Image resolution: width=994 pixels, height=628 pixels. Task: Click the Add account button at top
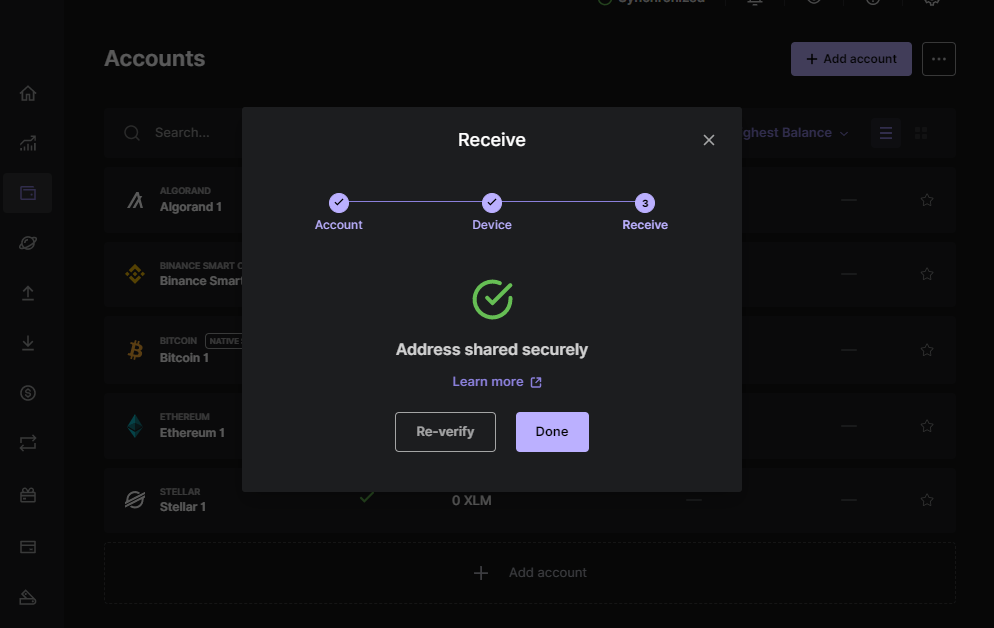tap(851, 59)
